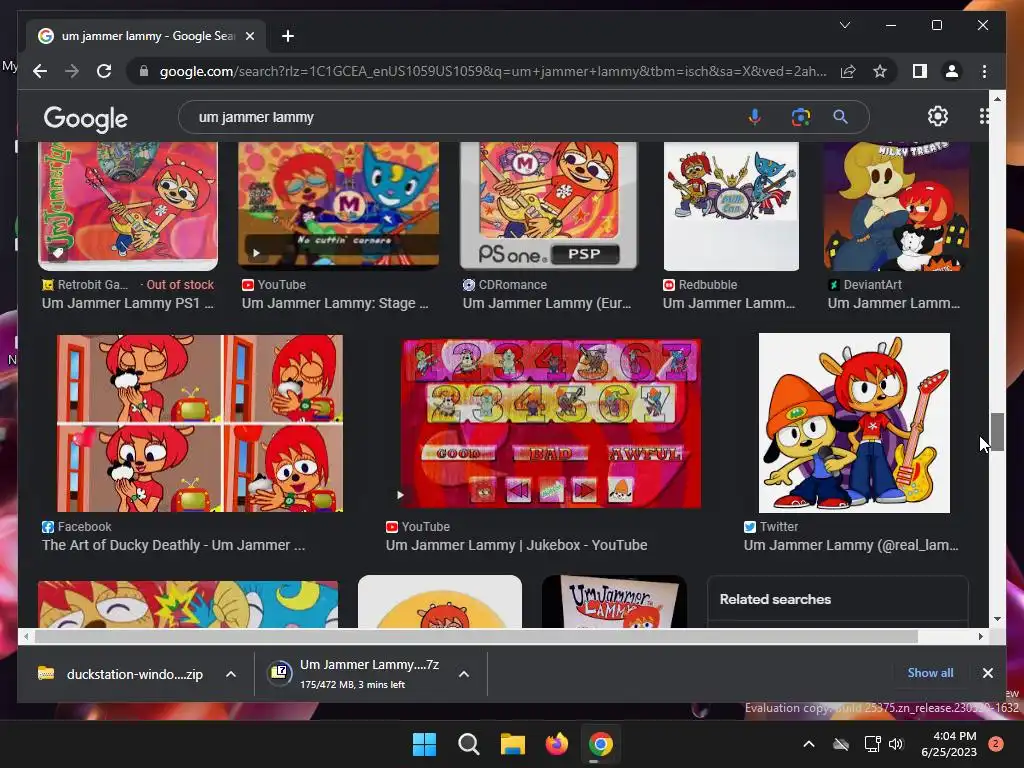This screenshot has width=1024, height=768.
Task: Click 'Um Jammer Lammy: Stage' title link
Action: [335, 303]
